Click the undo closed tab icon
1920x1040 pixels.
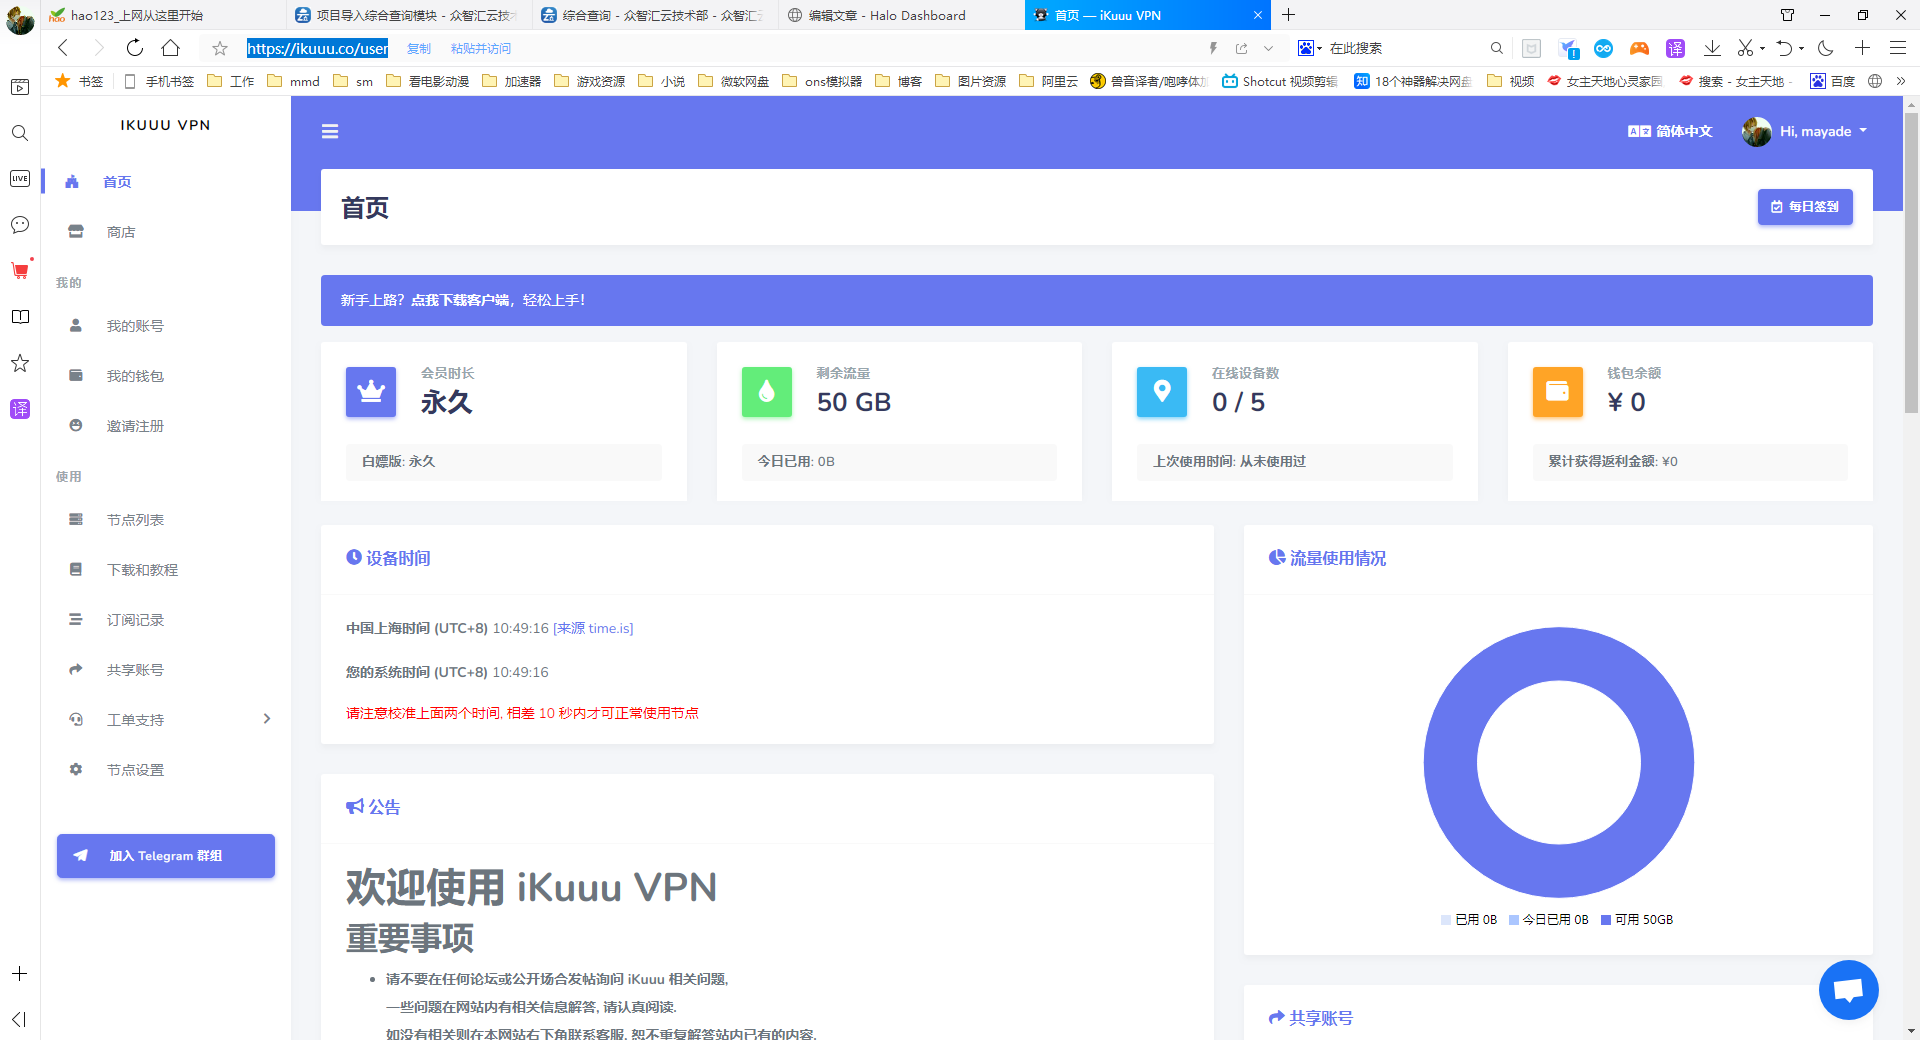[x=1785, y=48]
